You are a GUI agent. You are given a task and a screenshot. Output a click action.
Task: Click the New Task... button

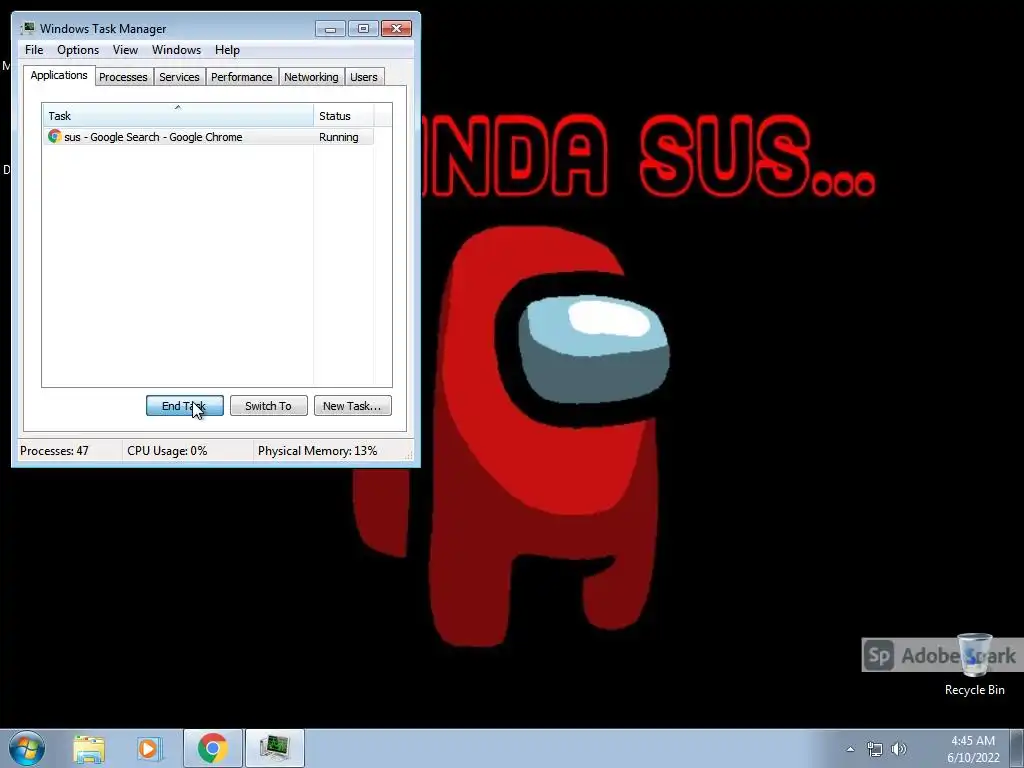pyautogui.click(x=353, y=406)
